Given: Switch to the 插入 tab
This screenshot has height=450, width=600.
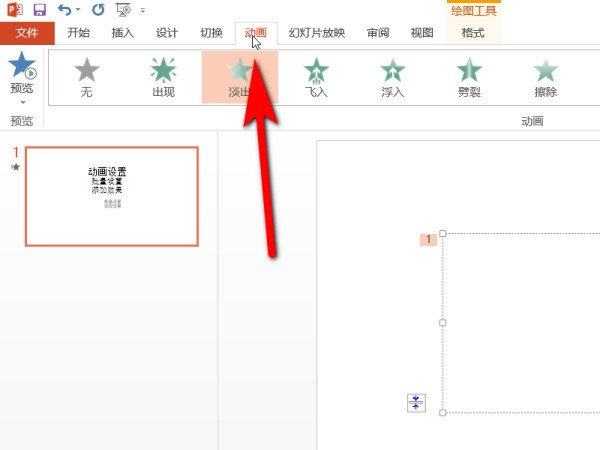Looking at the screenshot, I should [x=123, y=33].
